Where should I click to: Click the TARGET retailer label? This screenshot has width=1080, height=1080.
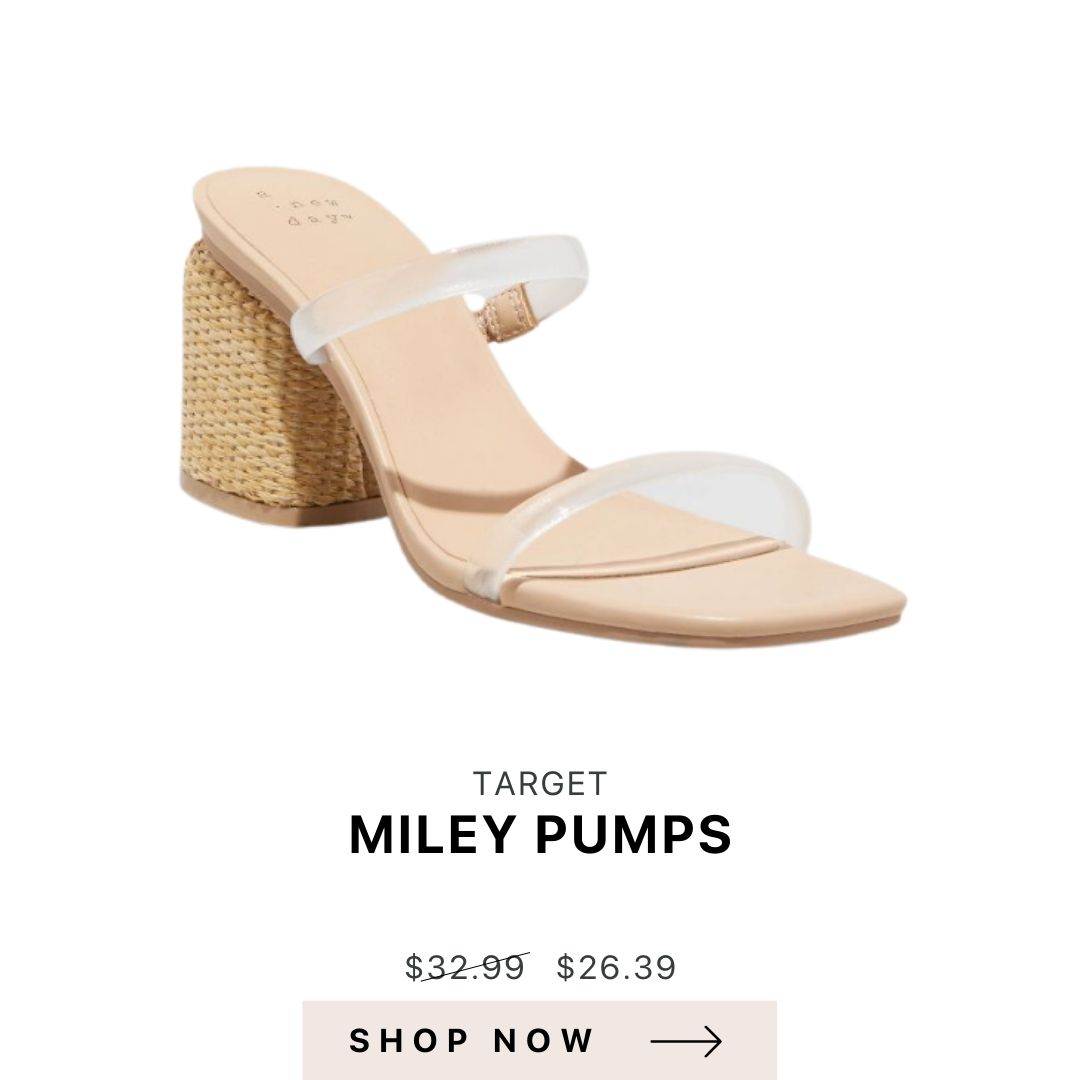coord(540,783)
